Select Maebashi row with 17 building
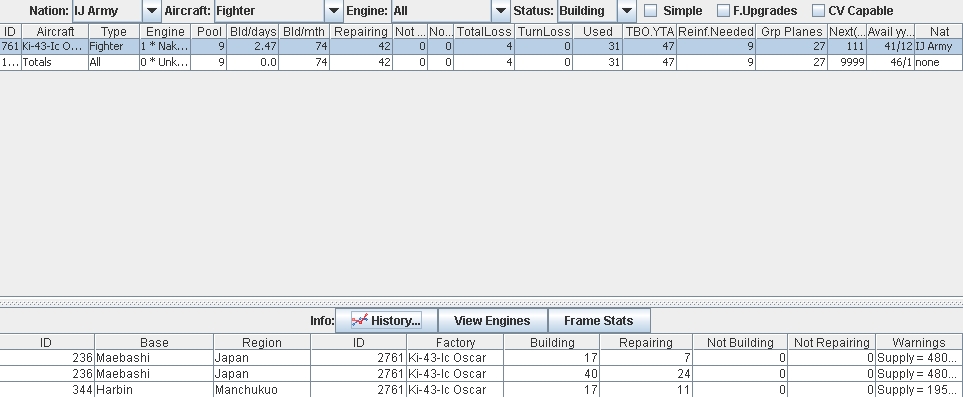Screen dimensions: 963x397 click(482, 358)
